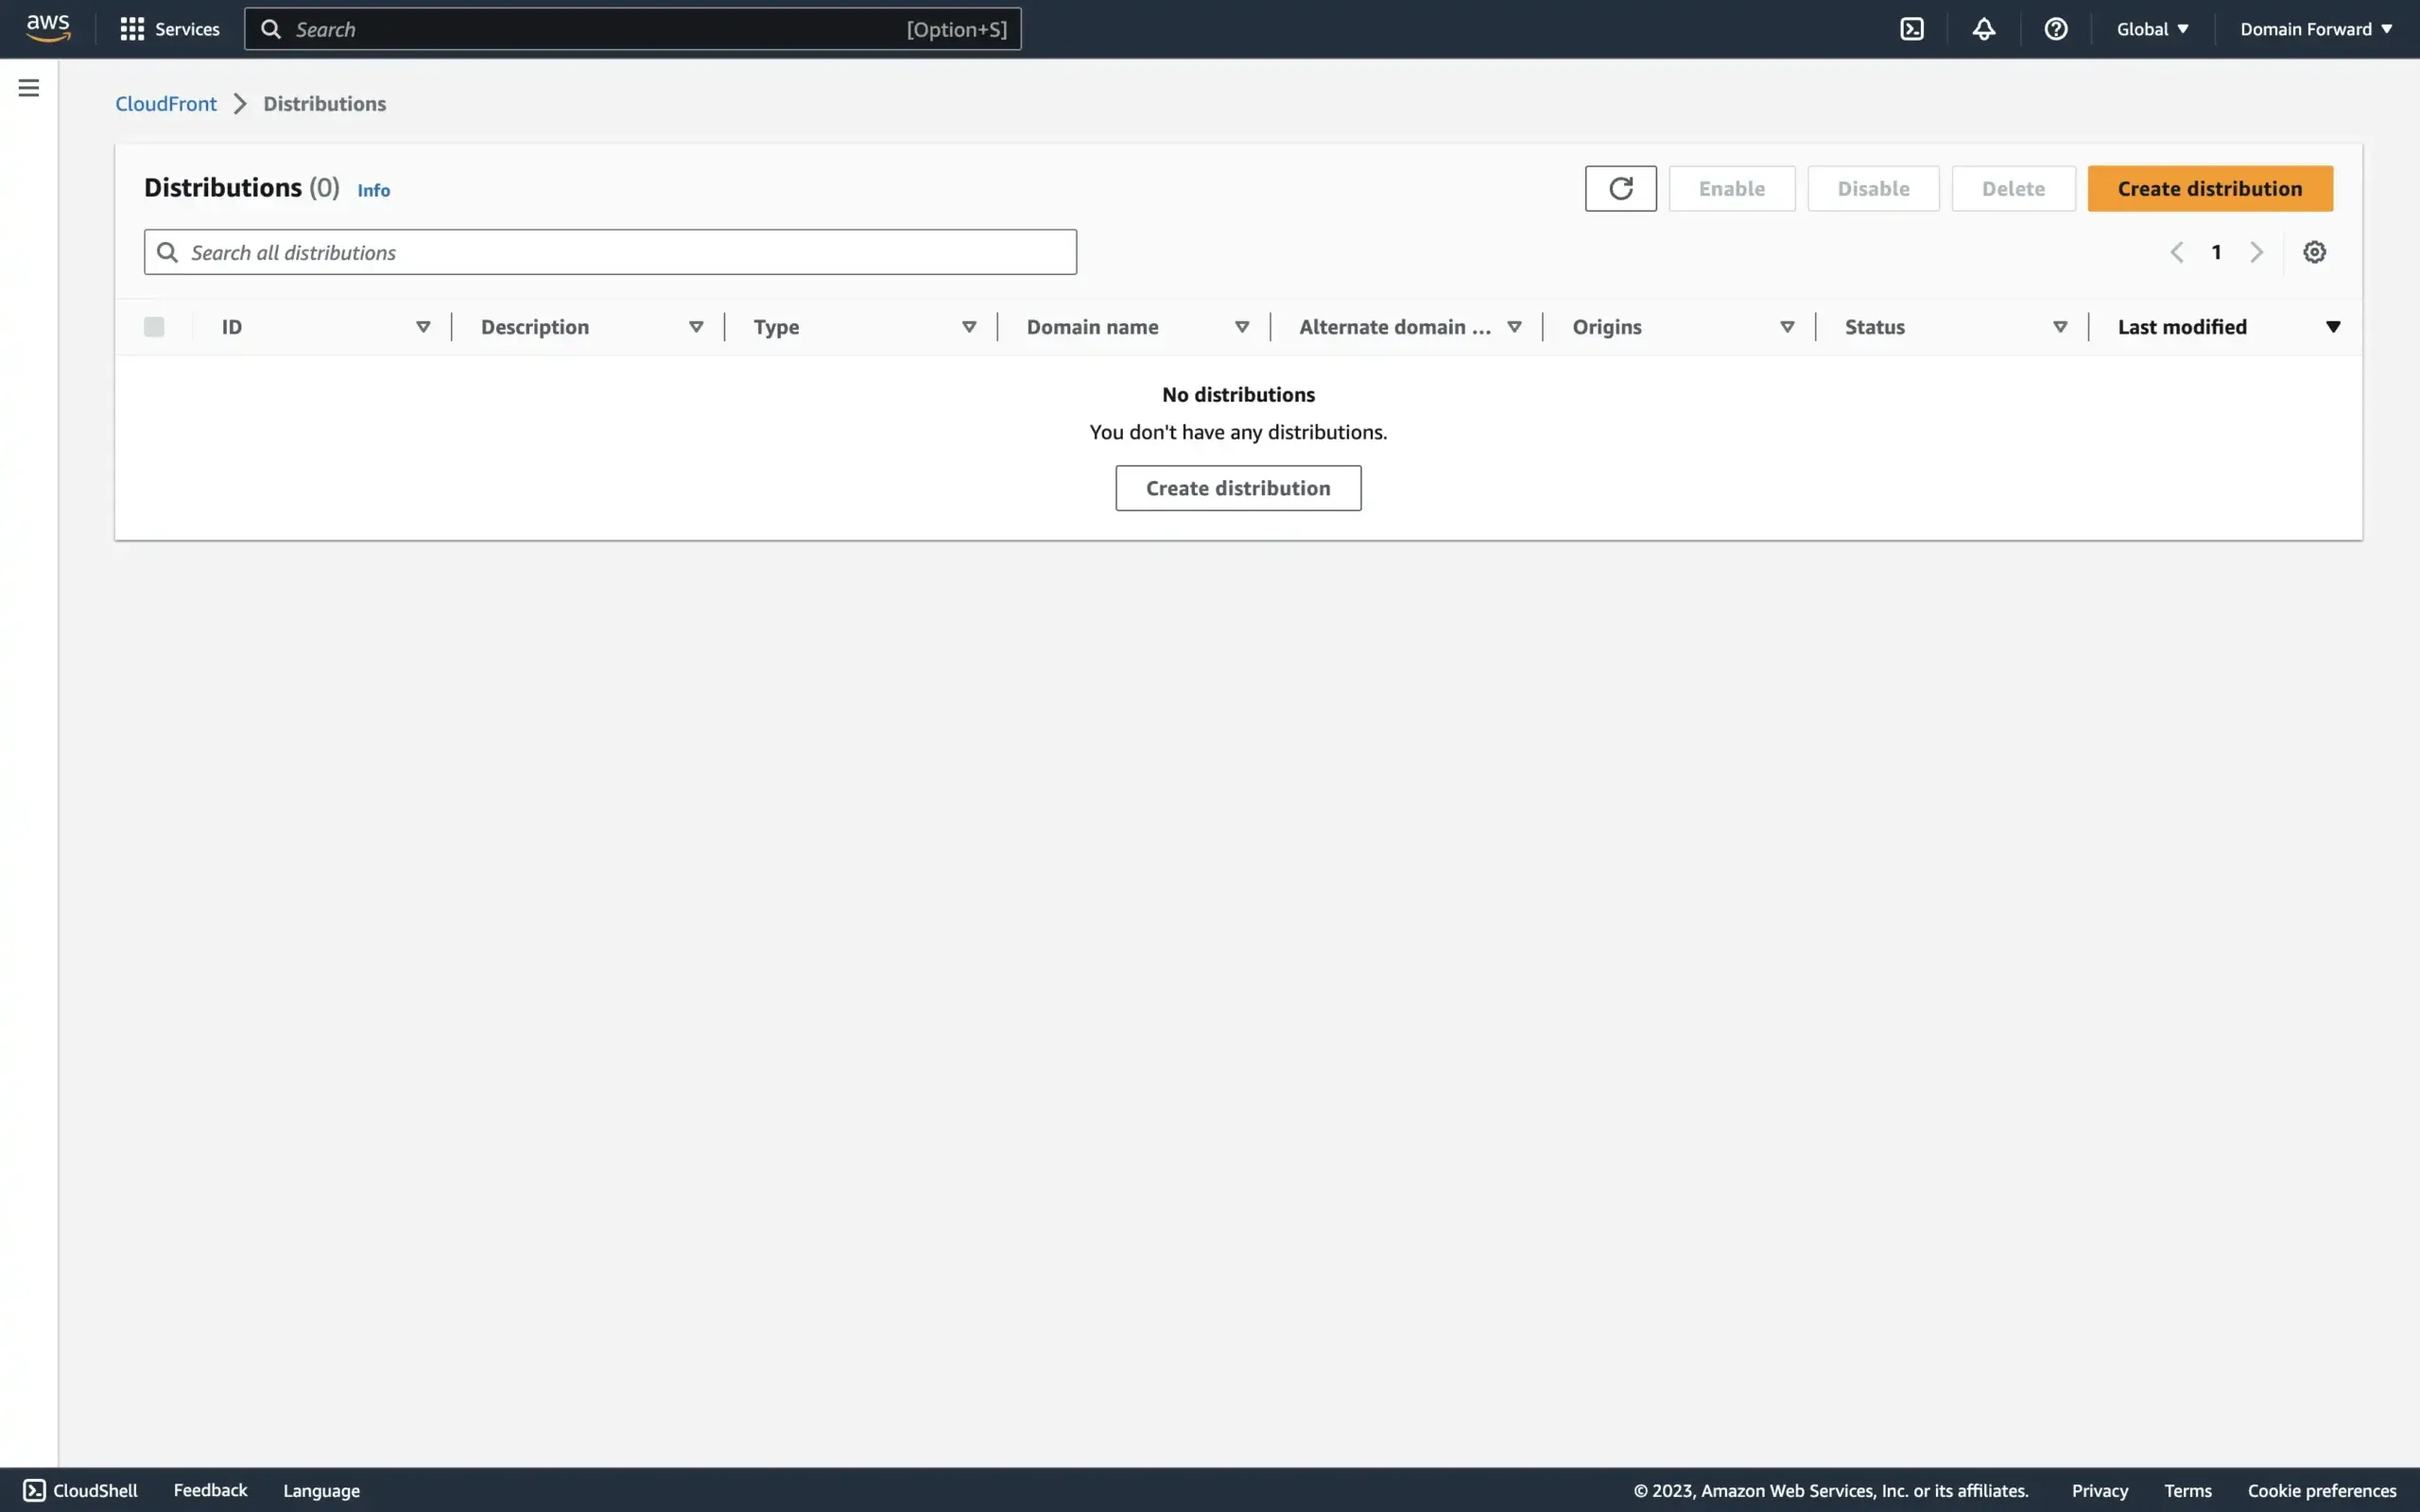Go to next page with the right arrow

coord(2256,251)
